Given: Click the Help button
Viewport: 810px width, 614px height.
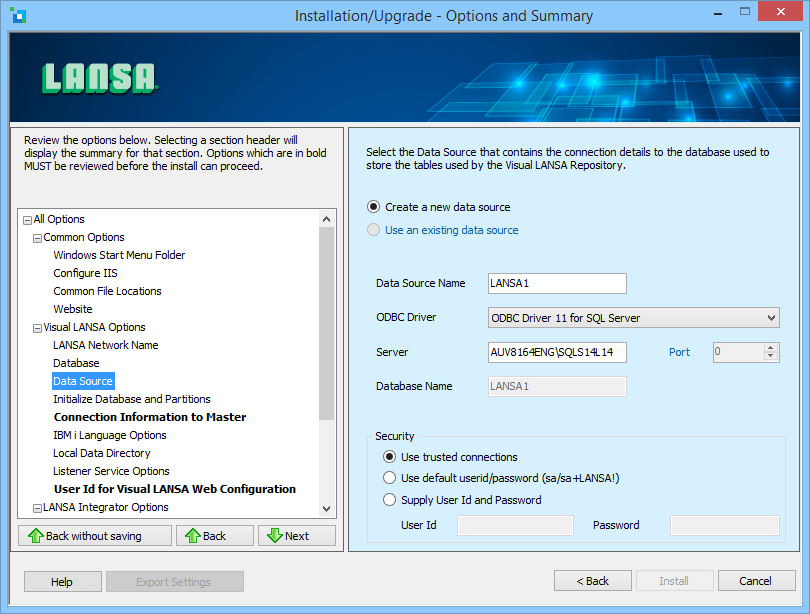Looking at the screenshot, I should [63, 581].
